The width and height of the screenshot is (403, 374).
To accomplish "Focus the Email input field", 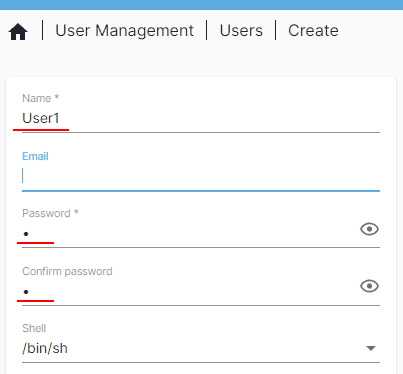I will (x=201, y=176).
